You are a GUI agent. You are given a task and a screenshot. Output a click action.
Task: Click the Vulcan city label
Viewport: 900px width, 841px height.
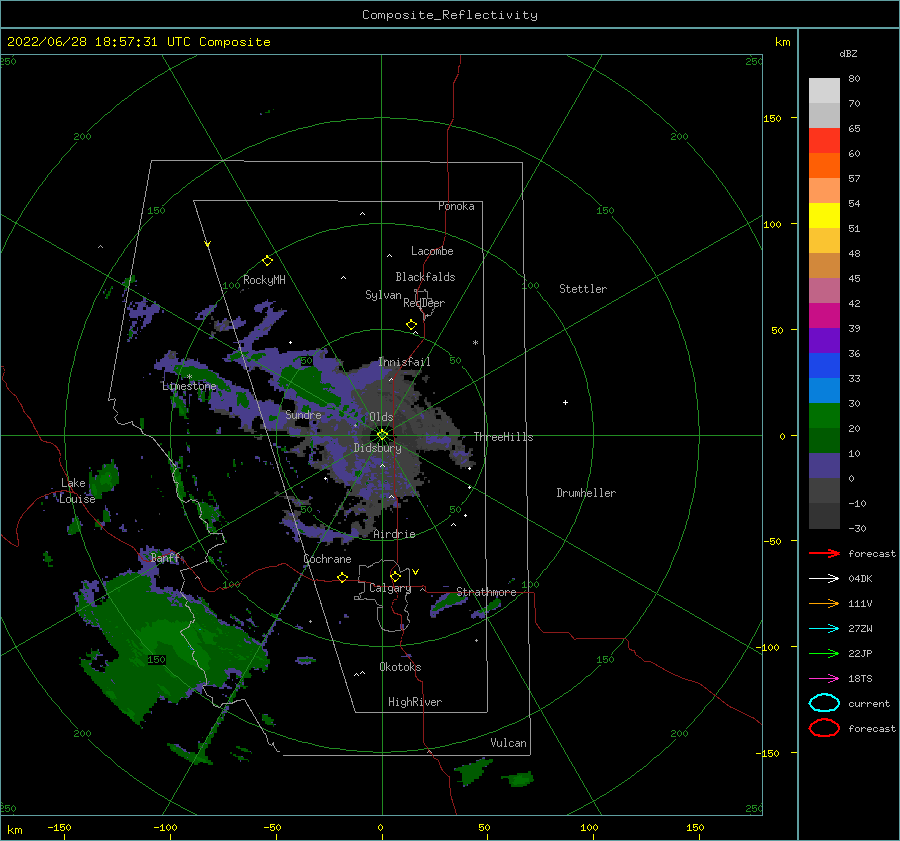pyautogui.click(x=508, y=743)
